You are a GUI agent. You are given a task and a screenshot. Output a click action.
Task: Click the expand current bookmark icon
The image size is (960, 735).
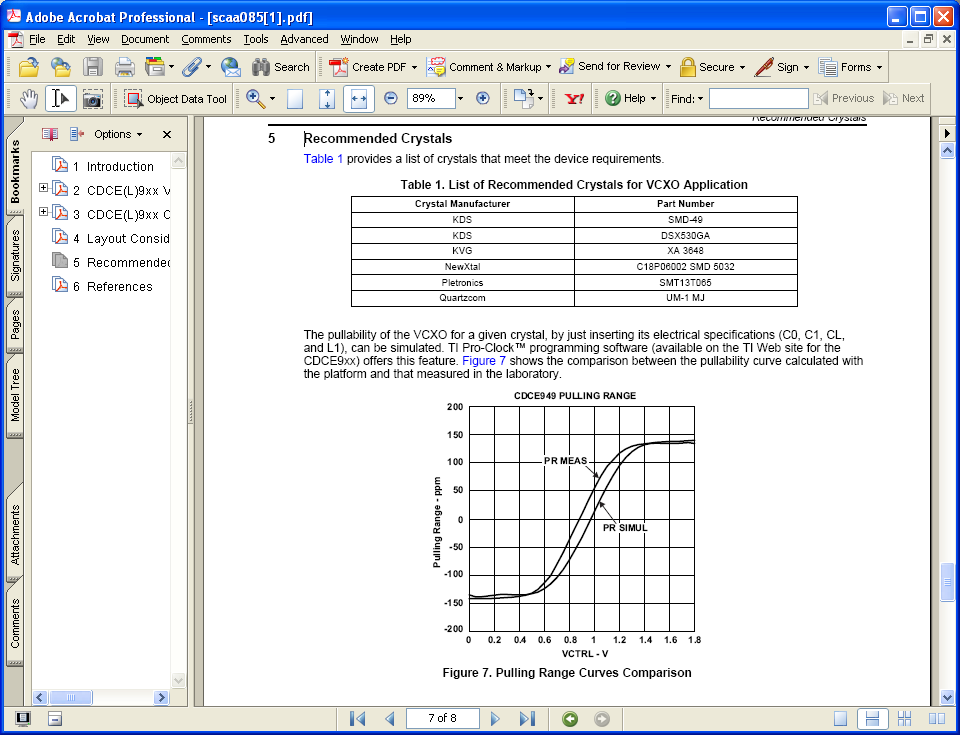pyautogui.click(x=76, y=134)
